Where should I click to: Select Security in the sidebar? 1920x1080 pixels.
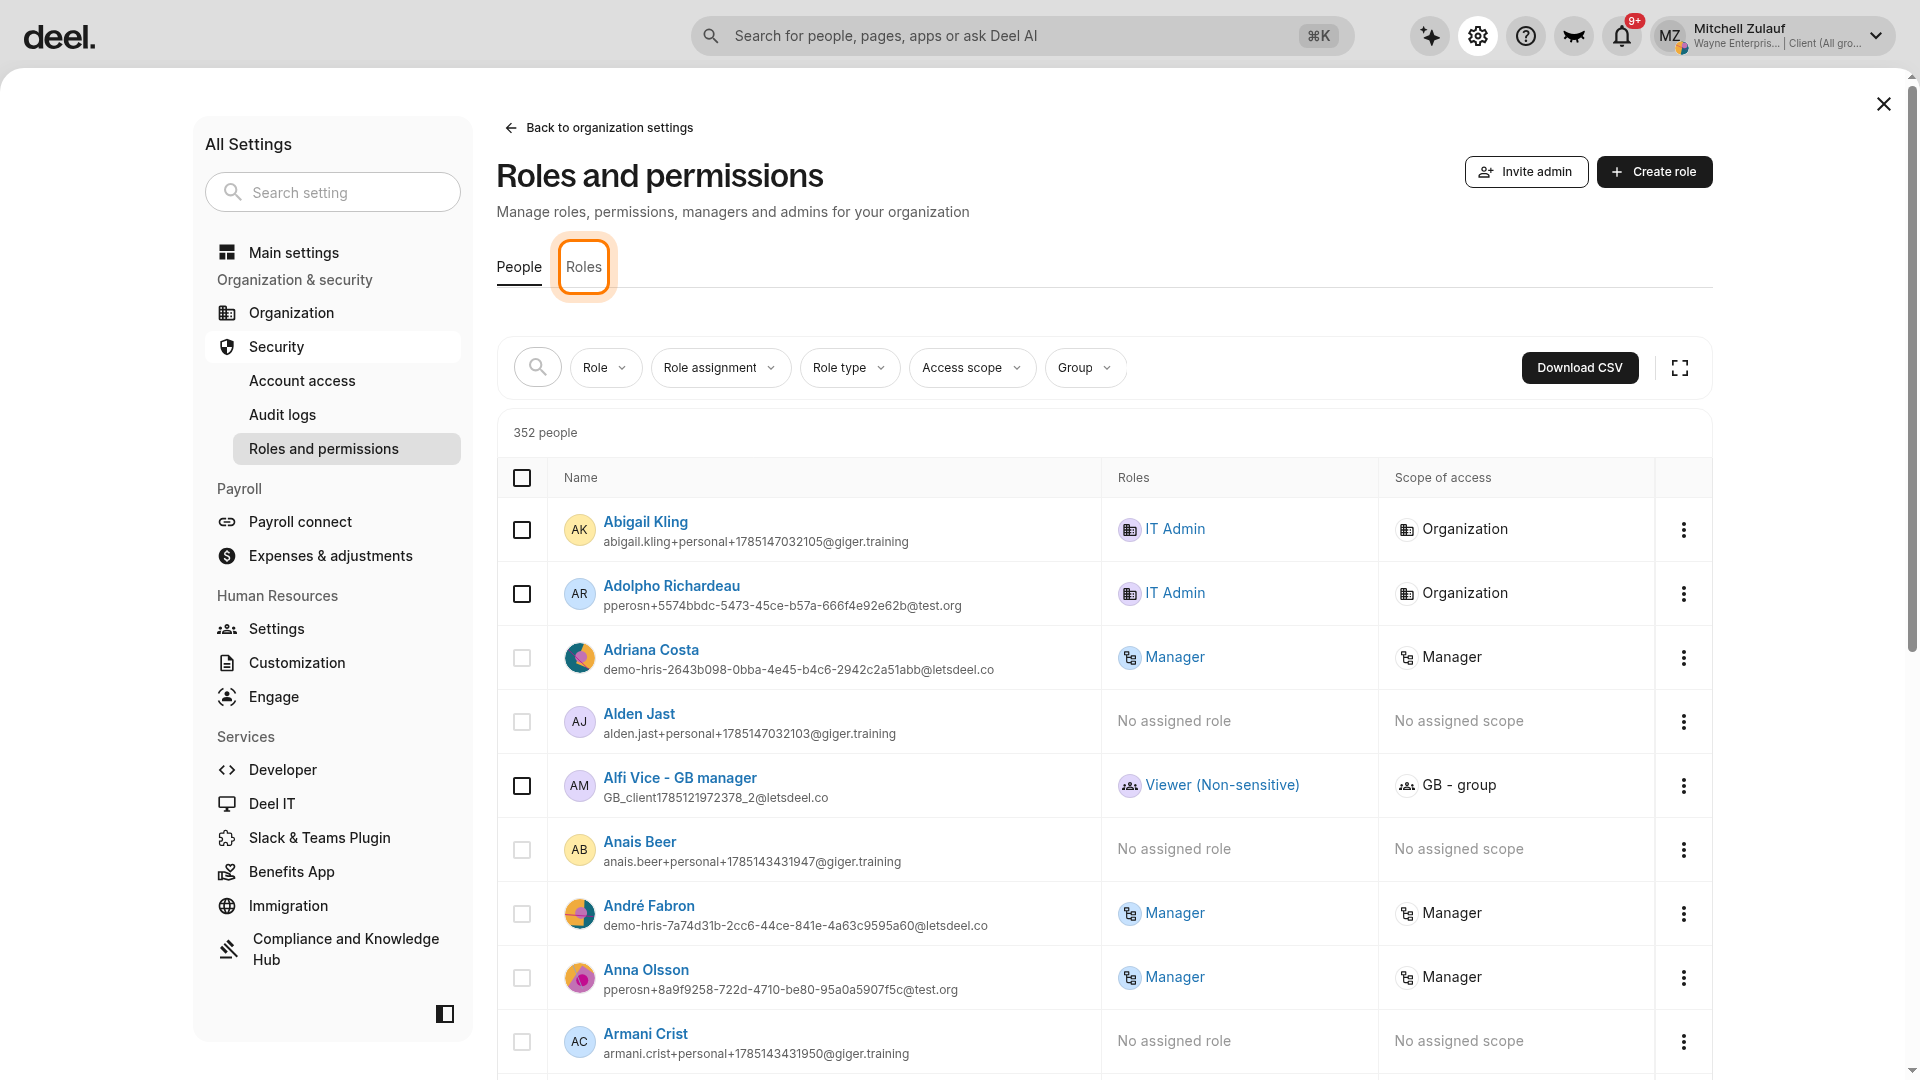tap(333, 347)
